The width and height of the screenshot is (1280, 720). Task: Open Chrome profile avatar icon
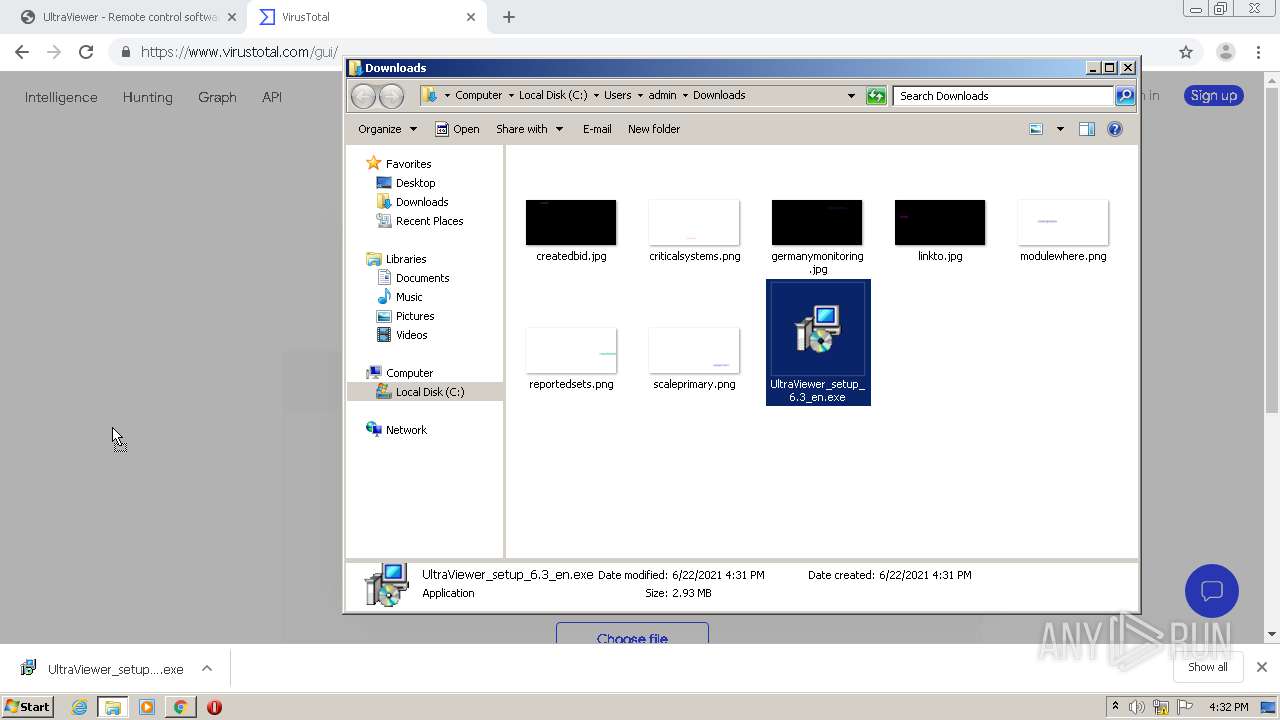point(1225,52)
